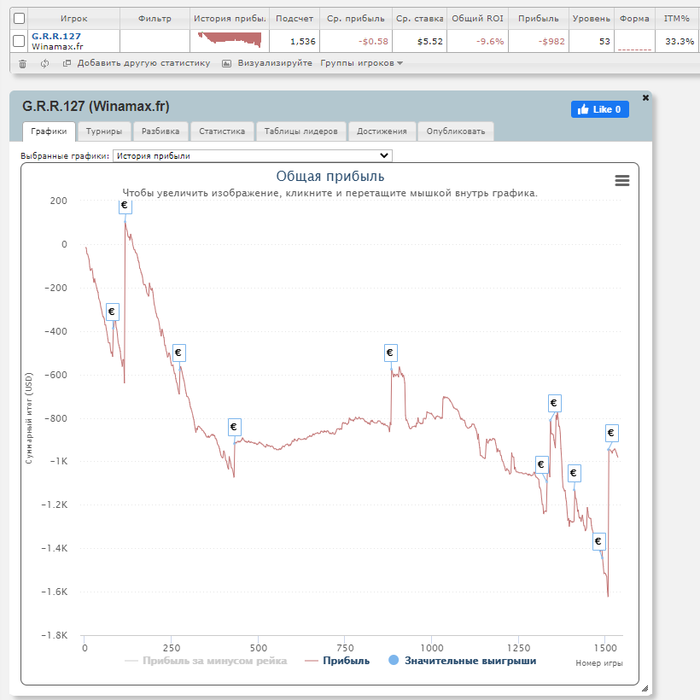Tick the select-all checkbox in the table header
The width and height of the screenshot is (700, 700).
point(19,19)
